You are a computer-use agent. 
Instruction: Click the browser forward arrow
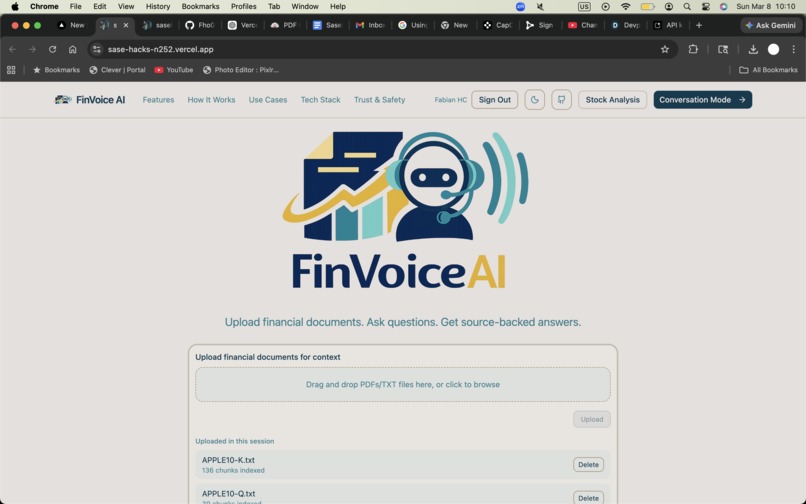pos(32,49)
